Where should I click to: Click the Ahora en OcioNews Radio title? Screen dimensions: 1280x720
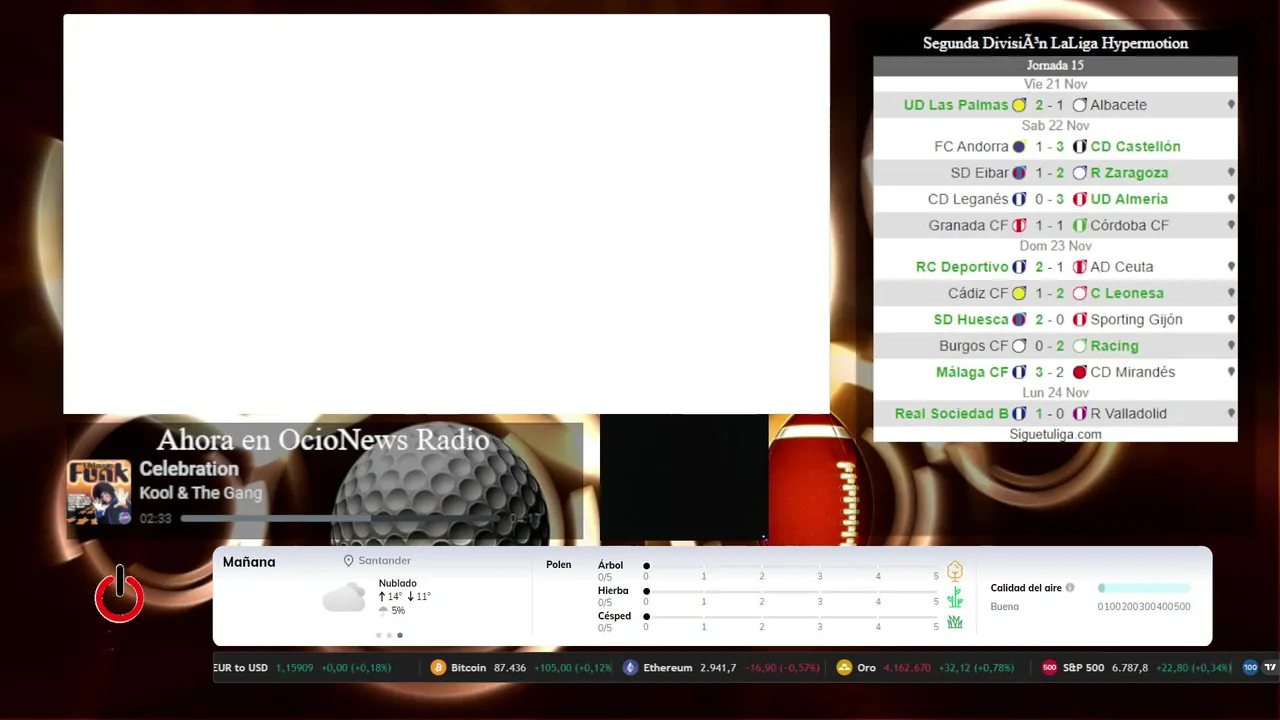click(323, 440)
